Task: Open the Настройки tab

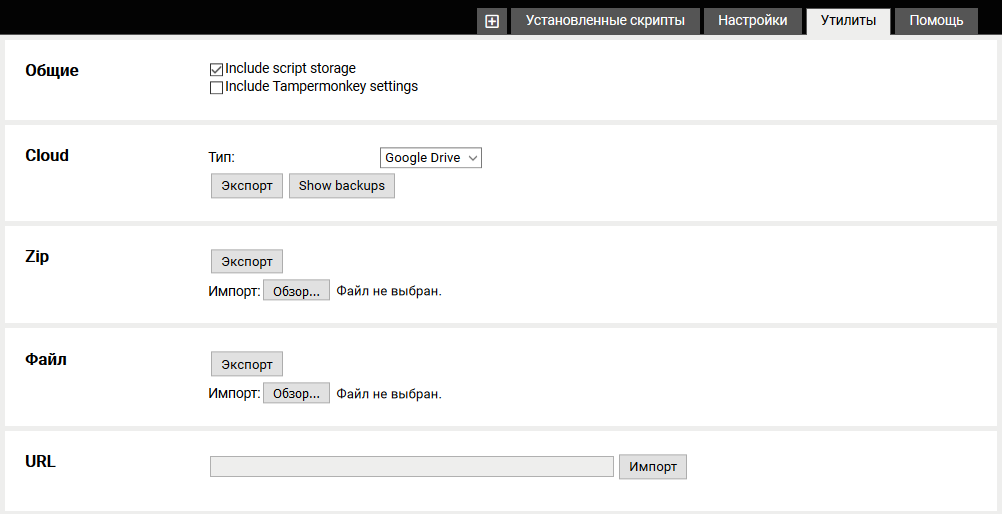Action: pyautogui.click(x=753, y=21)
